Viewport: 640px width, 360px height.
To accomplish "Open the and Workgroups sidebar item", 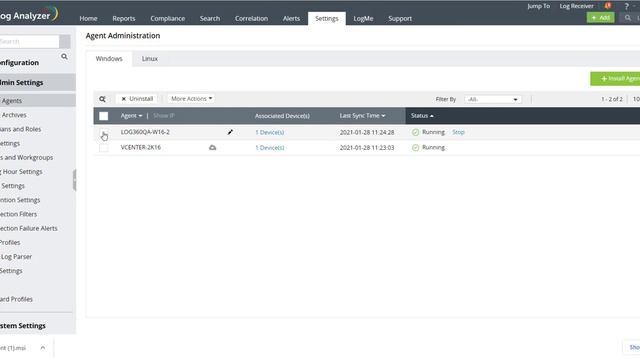I will point(27,158).
